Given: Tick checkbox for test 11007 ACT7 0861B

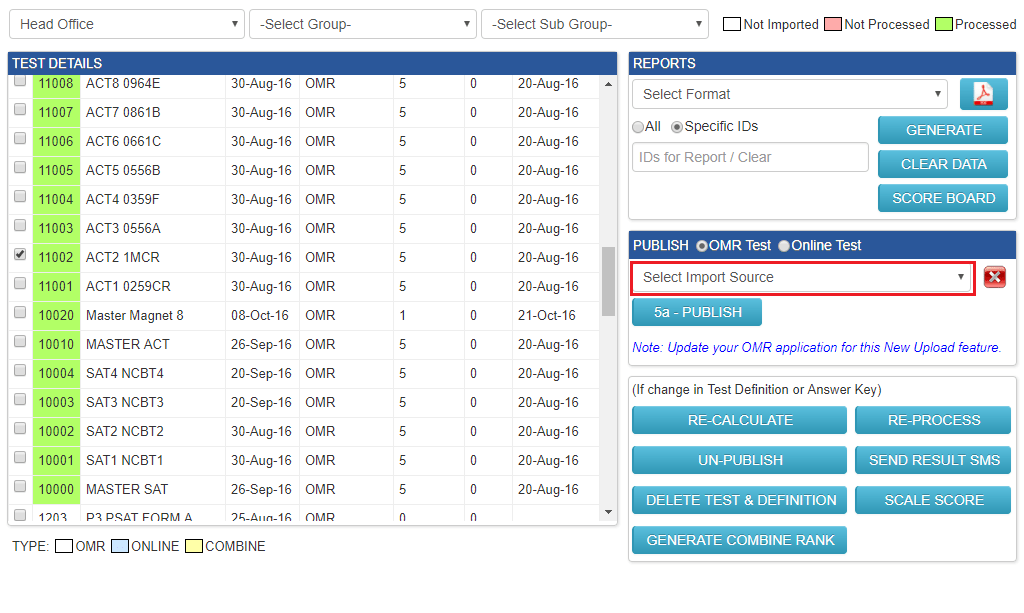Looking at the screenshot, I should [x=20, y=109].
